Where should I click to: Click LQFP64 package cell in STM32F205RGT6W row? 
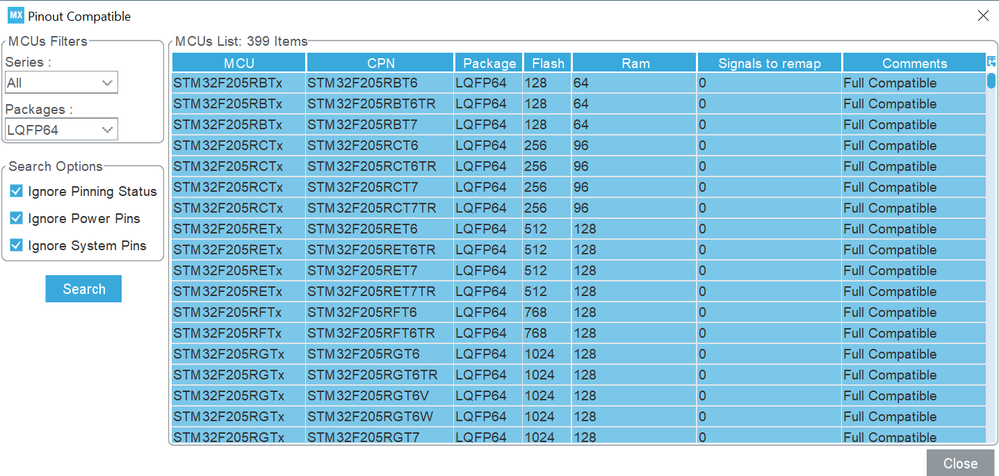489,416
